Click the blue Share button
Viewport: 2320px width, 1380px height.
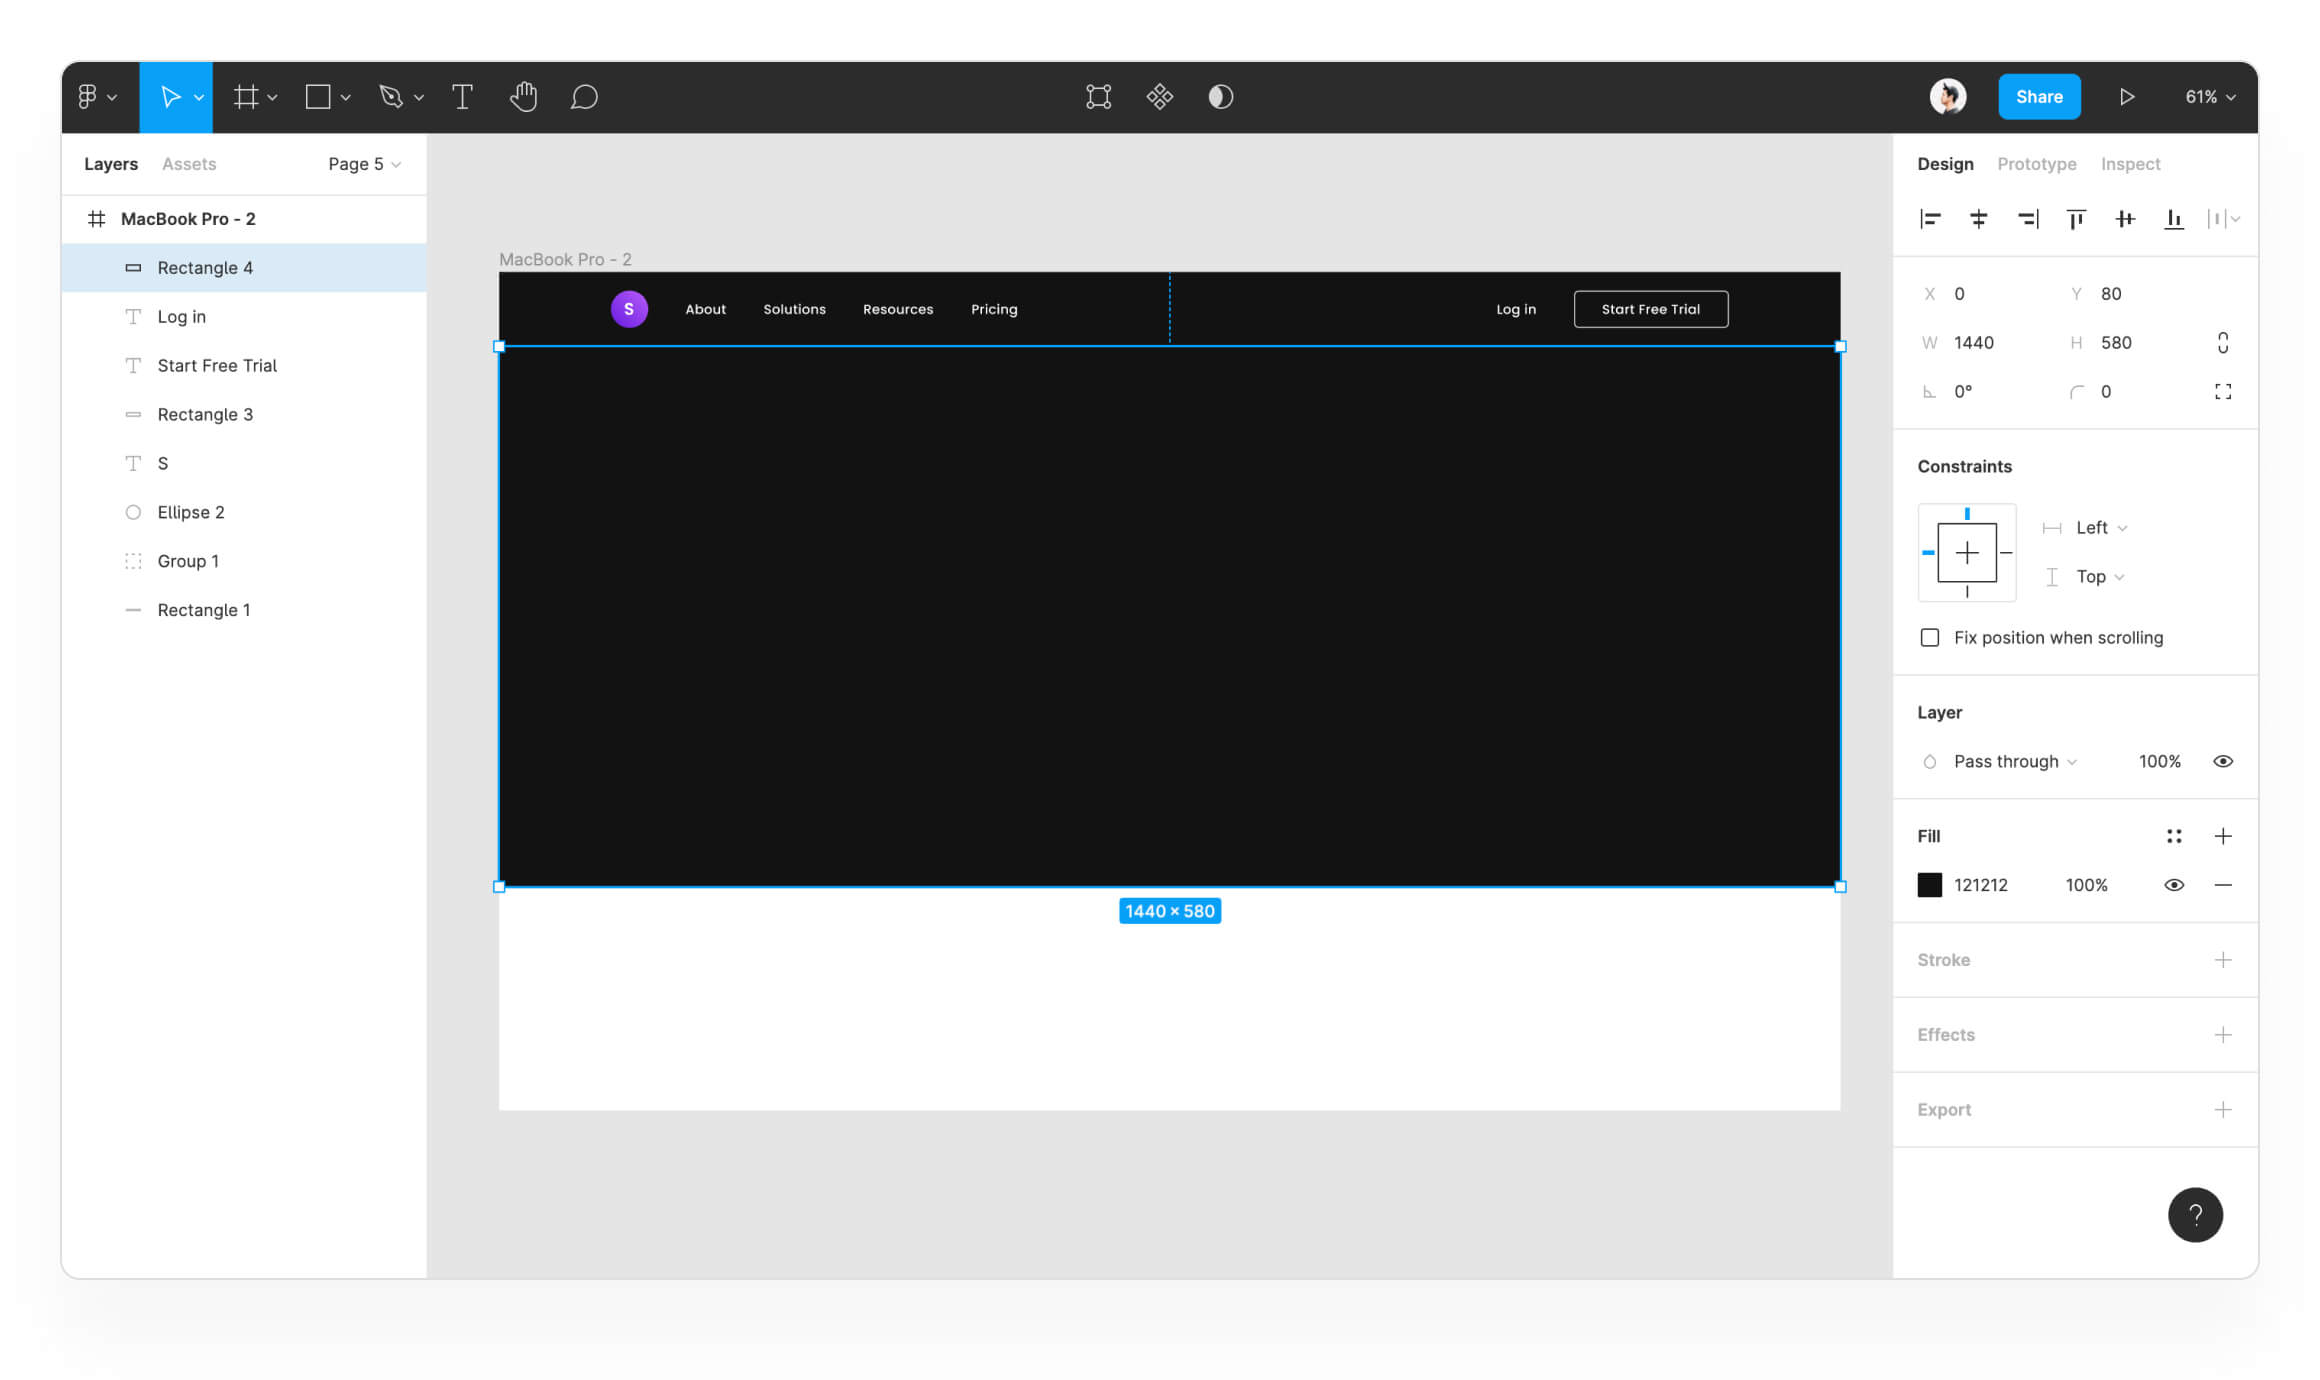pyautogui.click(x=2038, y=97)
